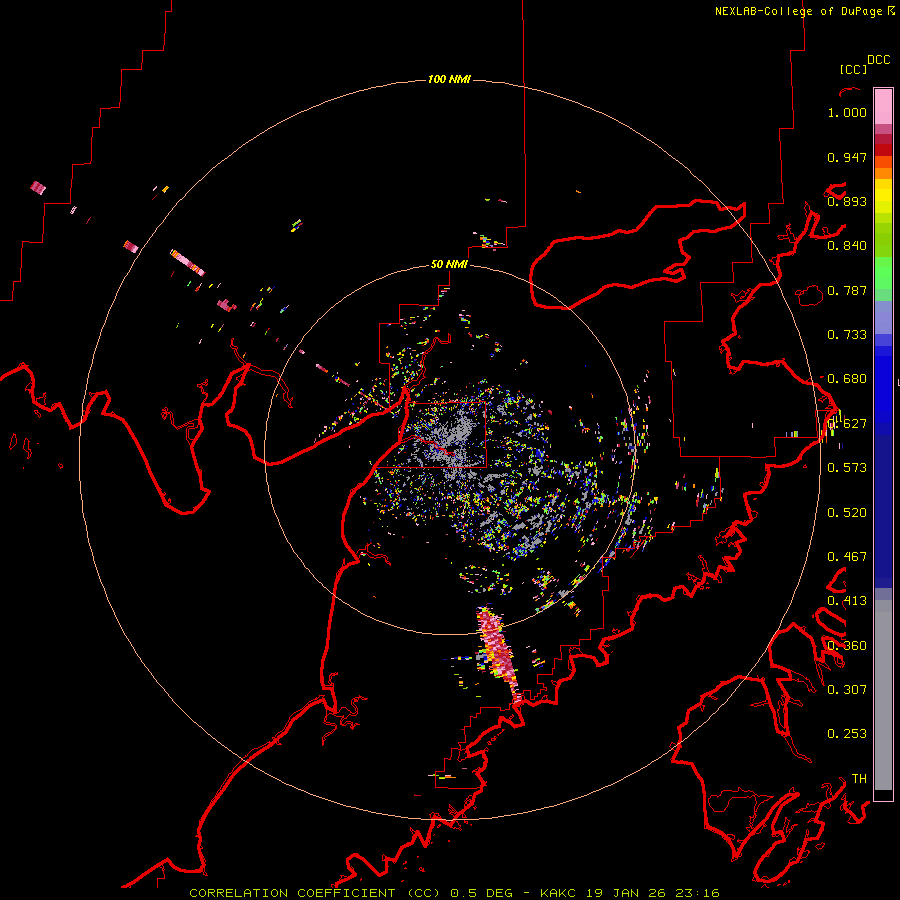Click the gray clutter area at radar center
900x900 pixels.
[x=451, y=439]
